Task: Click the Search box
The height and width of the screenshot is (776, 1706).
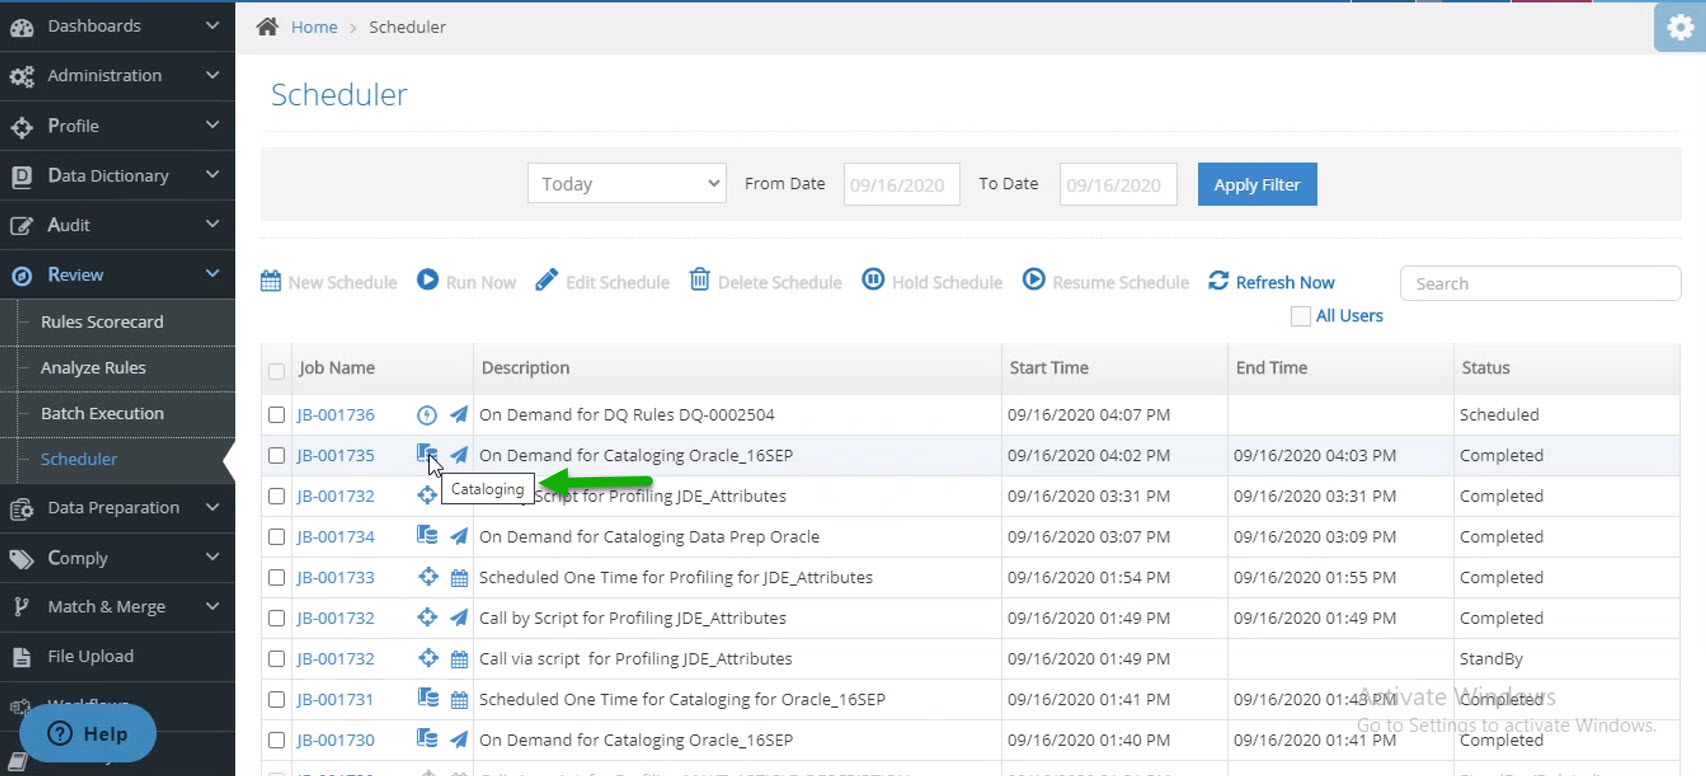Action: point(1540,283)
